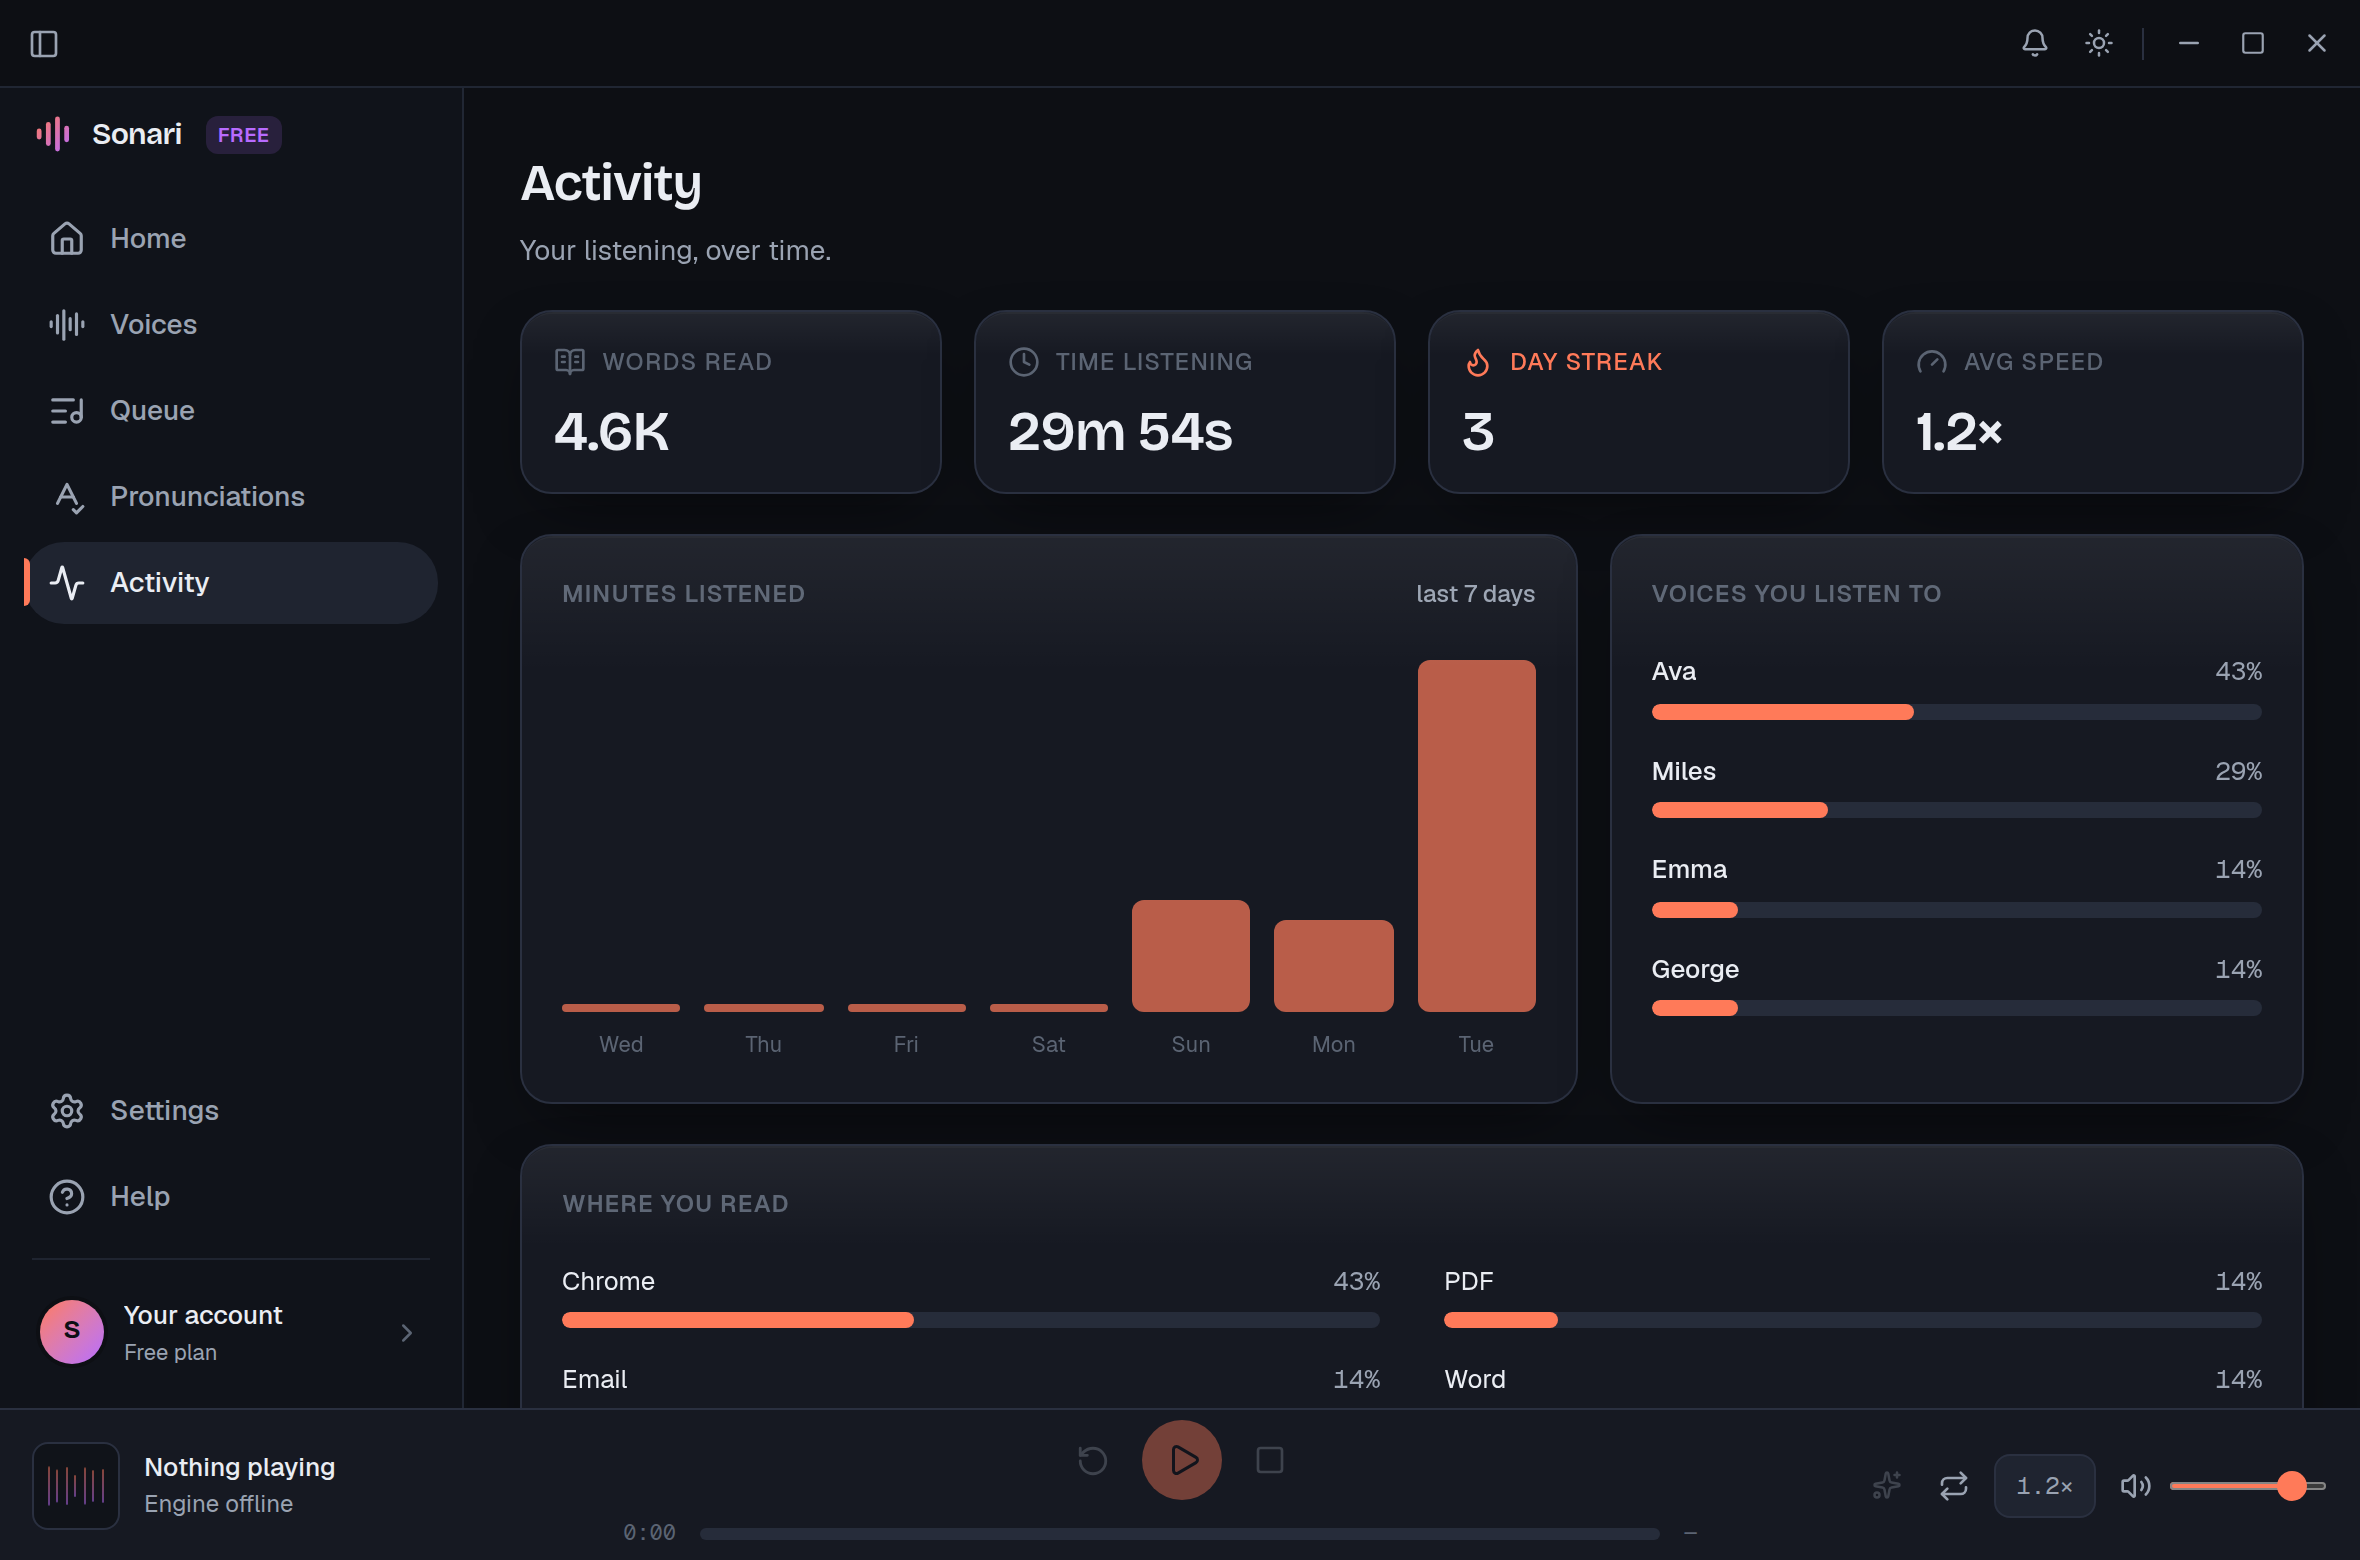The width and height of the screenshot is (2360, 1560).
Task: Click the George voice name
Action: pyautogui.click(x=1695, y=969)
